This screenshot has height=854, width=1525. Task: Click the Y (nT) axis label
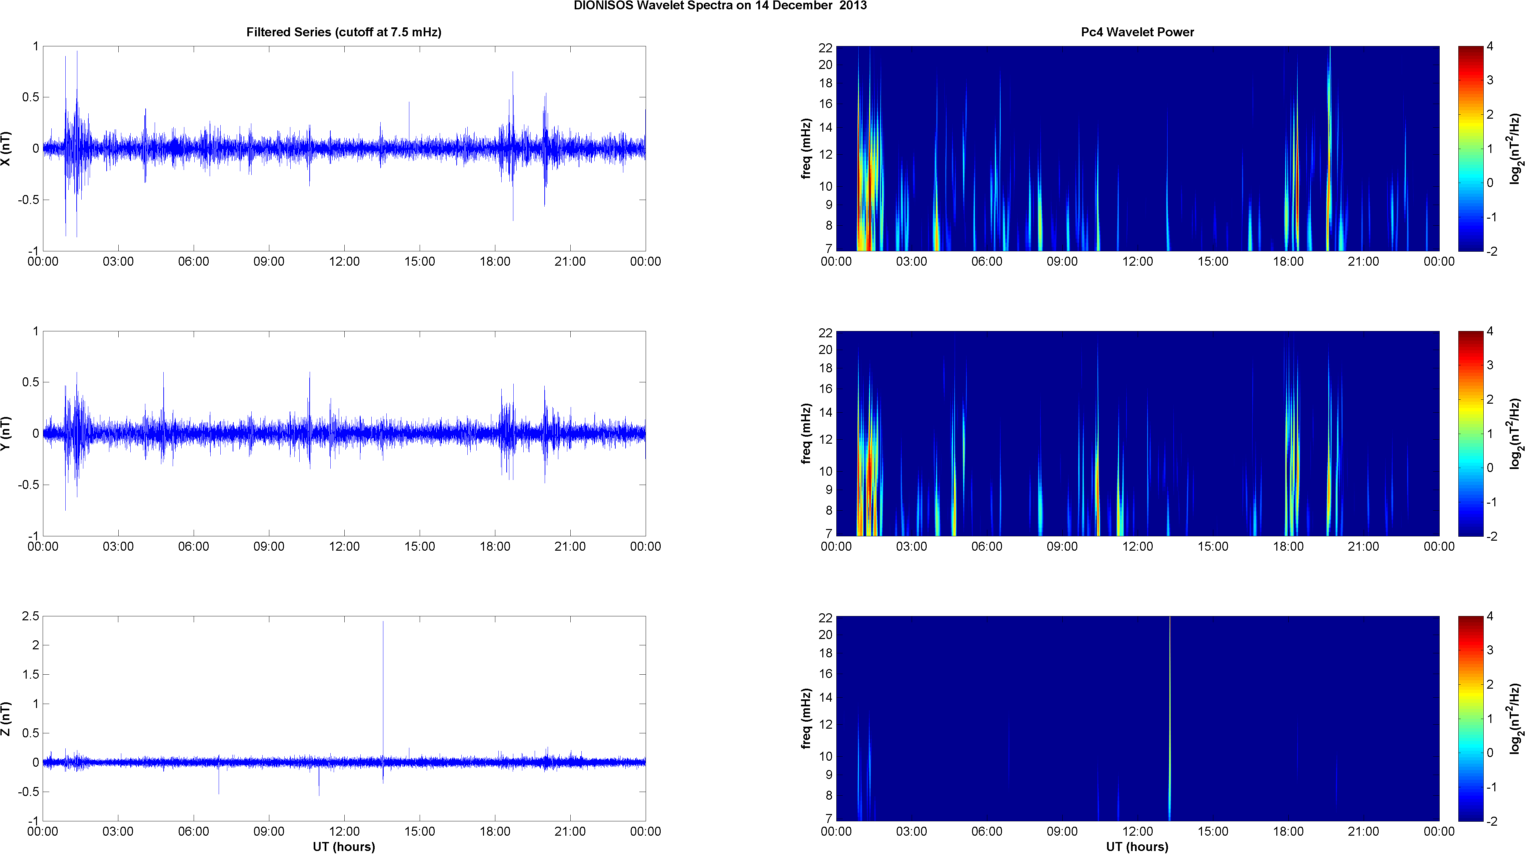click(x=8, y=433)
